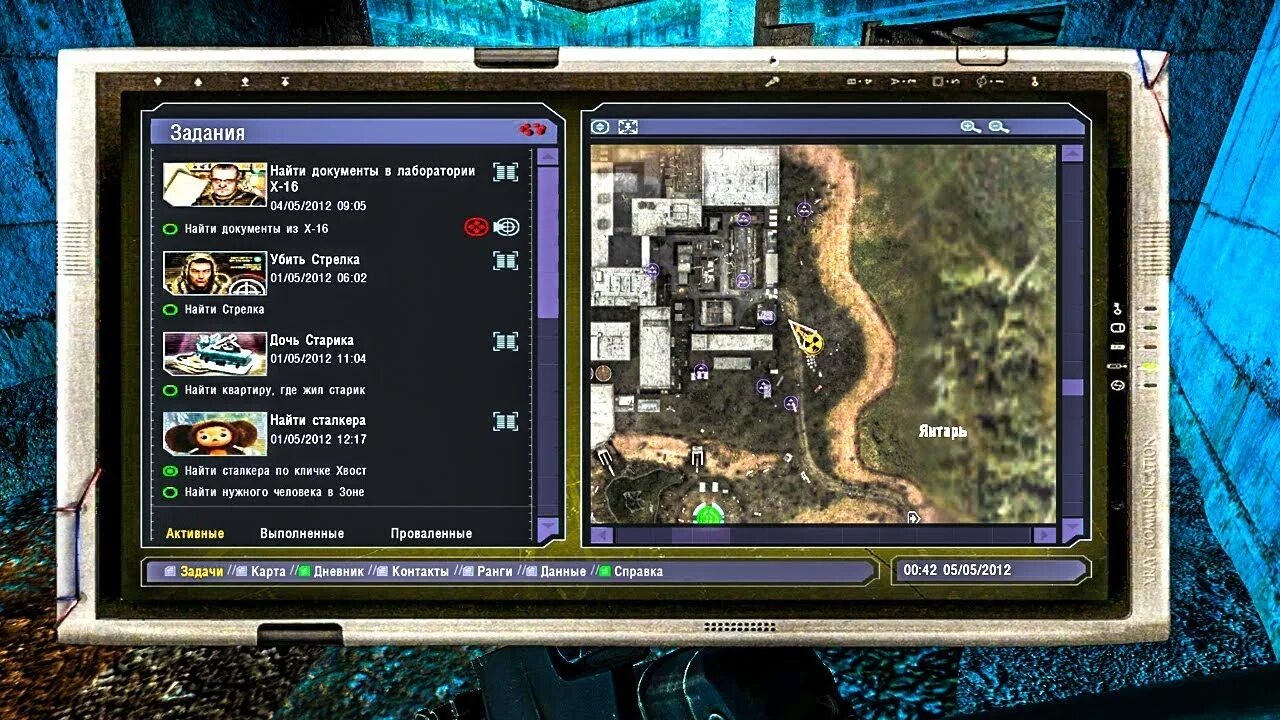Select the scientist portrait thumbnail for X-16 quest
1280x720 pixels.
coord(215,184)
